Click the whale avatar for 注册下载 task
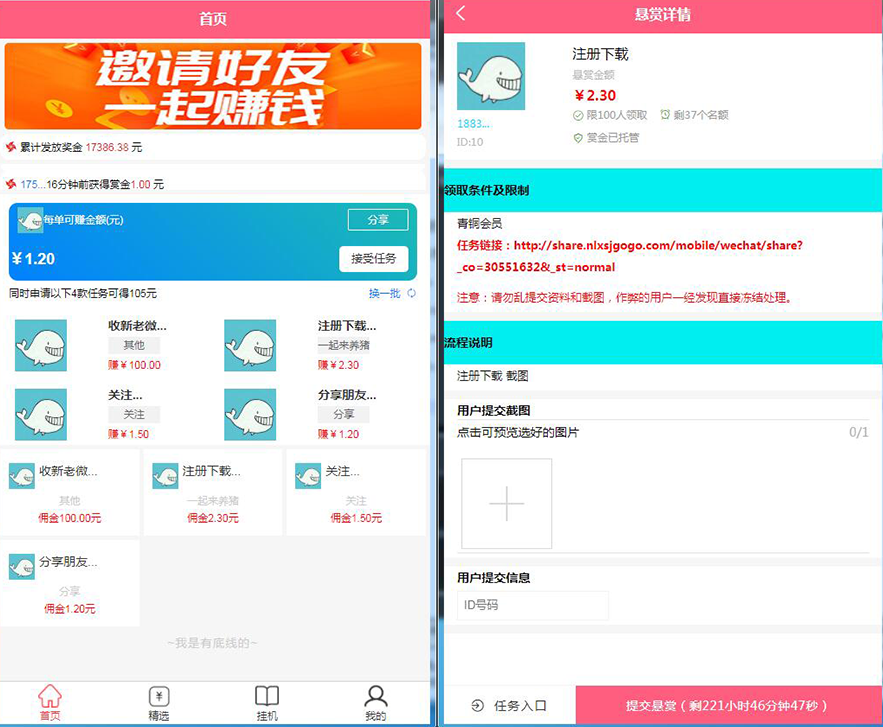This screenshot has width=883, height=727. 490,74
